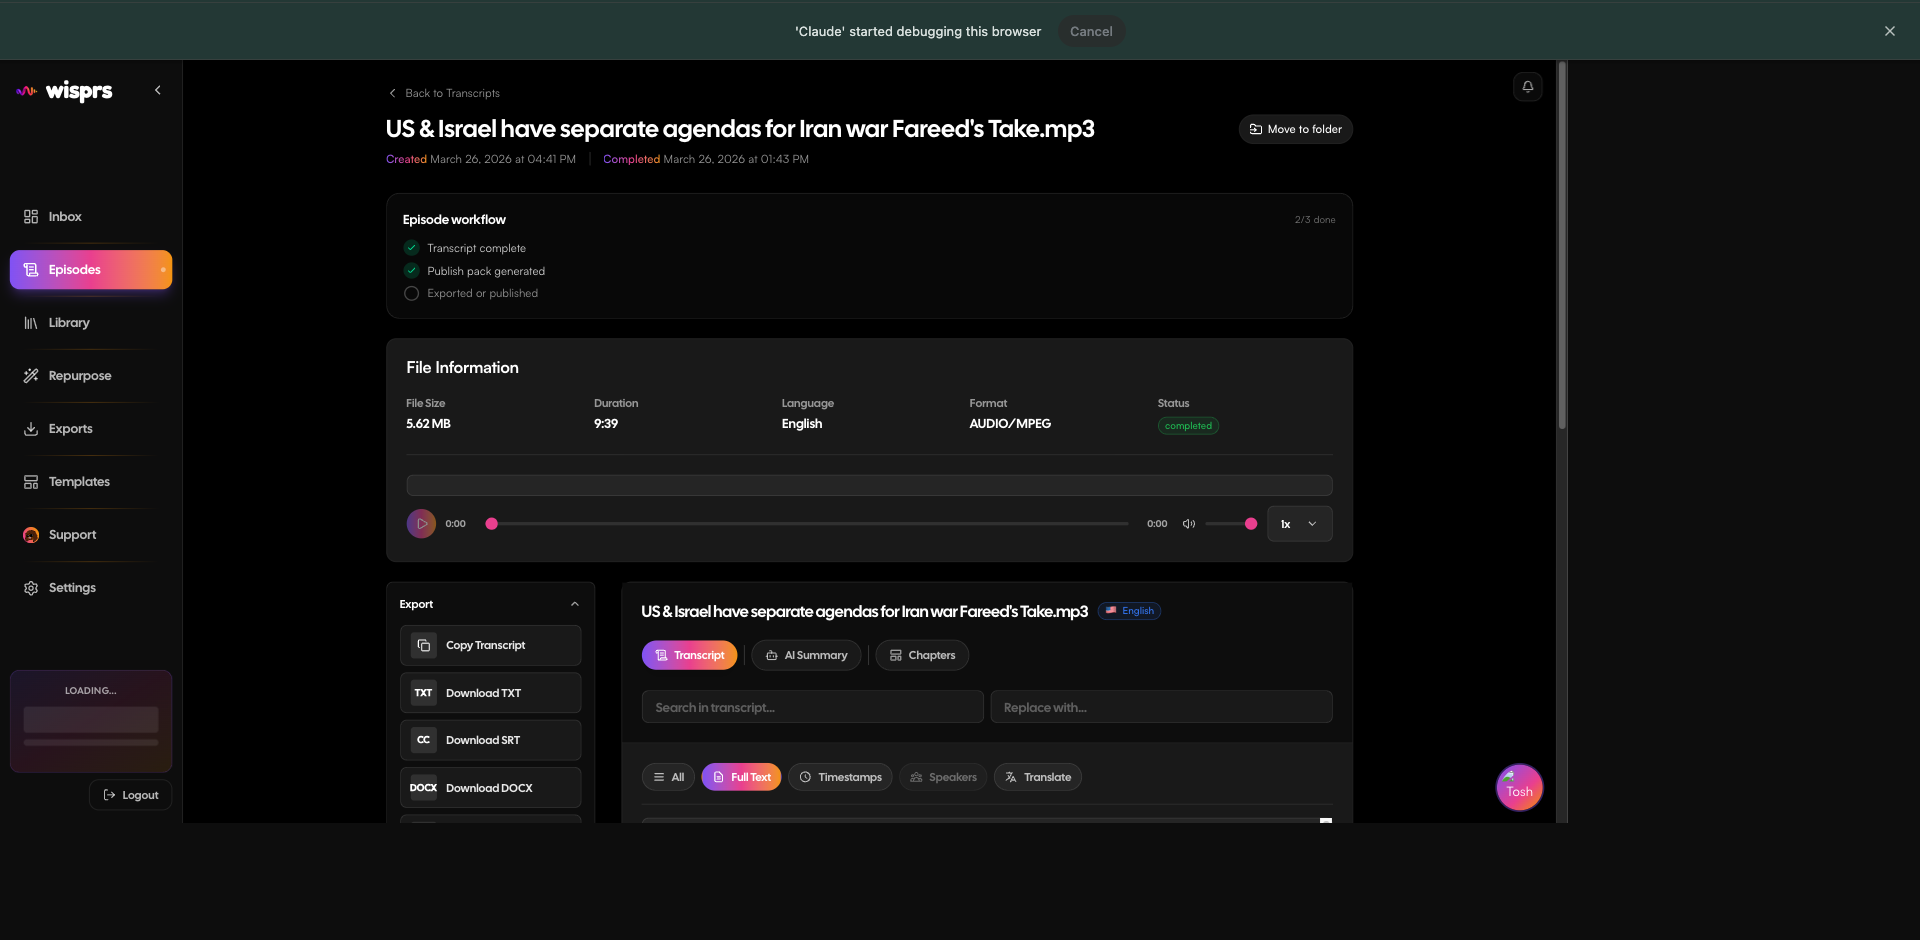Open the 1x playback speed dropdown
The image size is (1920, 940).
pos(1299,524)
